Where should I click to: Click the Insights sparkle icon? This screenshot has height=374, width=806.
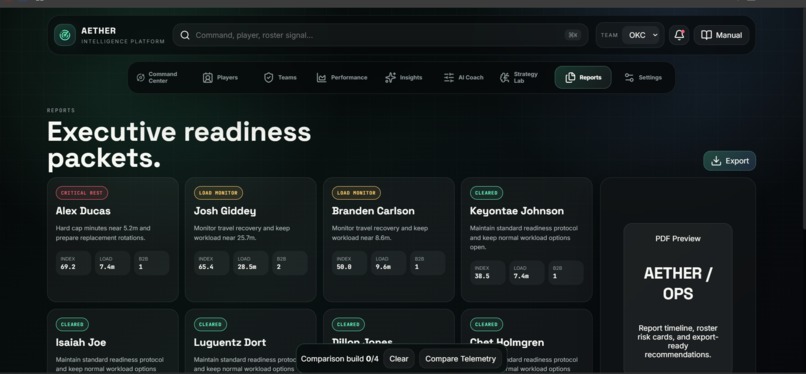point(390,78)
